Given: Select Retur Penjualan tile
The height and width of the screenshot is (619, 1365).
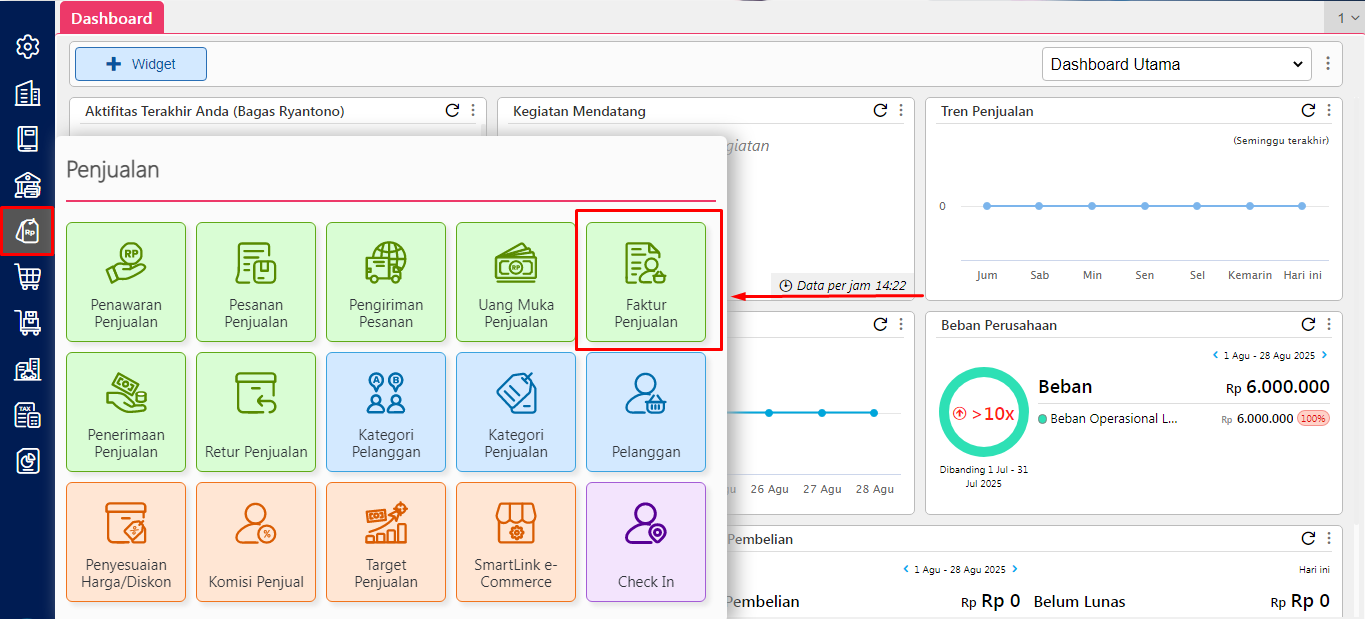Looking at the screenshot, I should click(x=256, y=411).
